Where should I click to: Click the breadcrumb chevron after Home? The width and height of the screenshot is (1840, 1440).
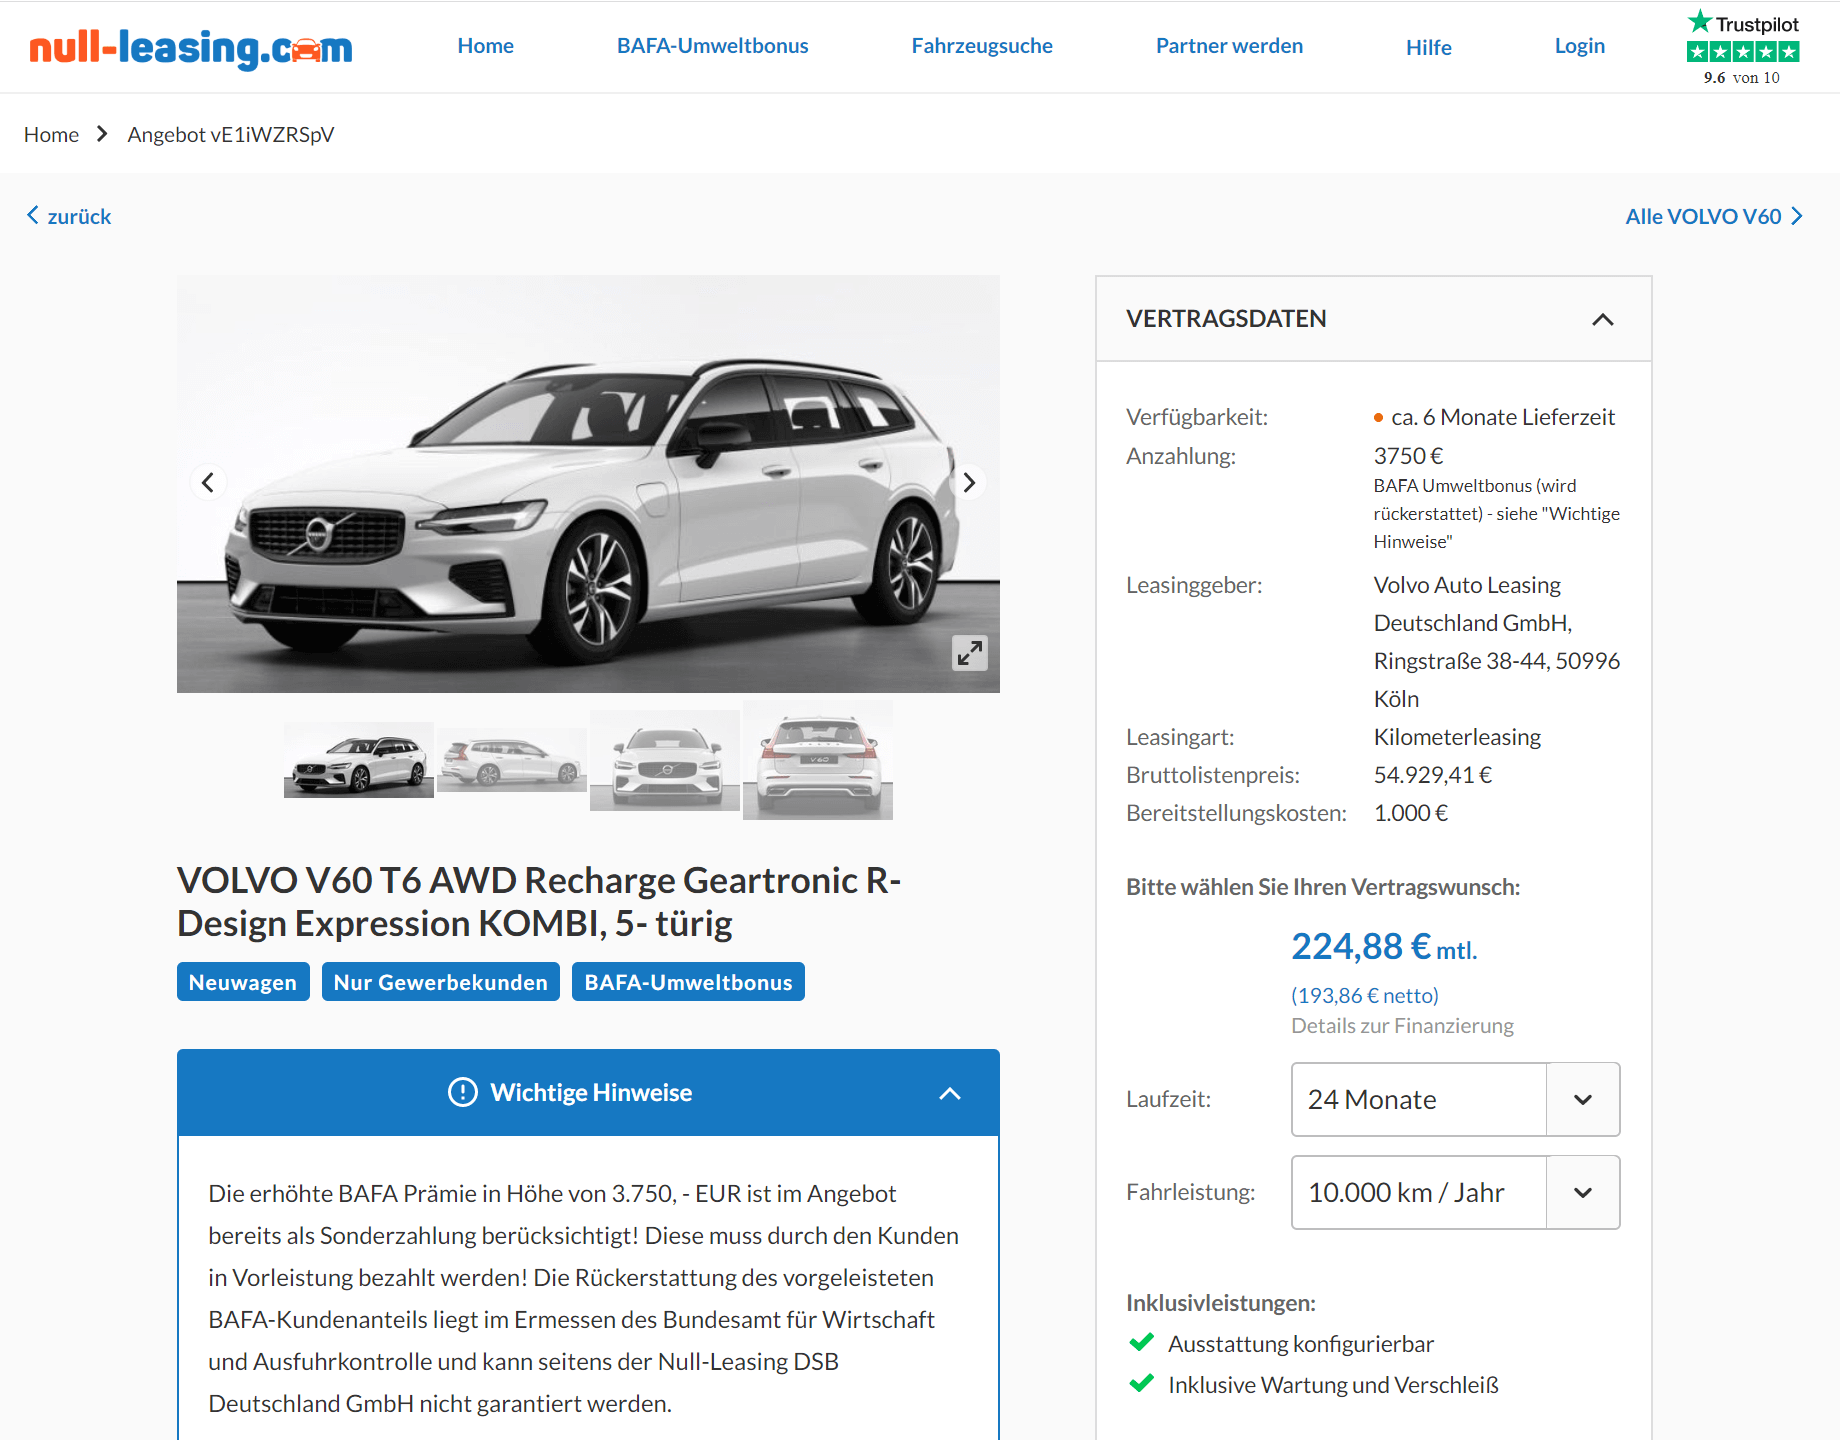(x=102, y=134)
